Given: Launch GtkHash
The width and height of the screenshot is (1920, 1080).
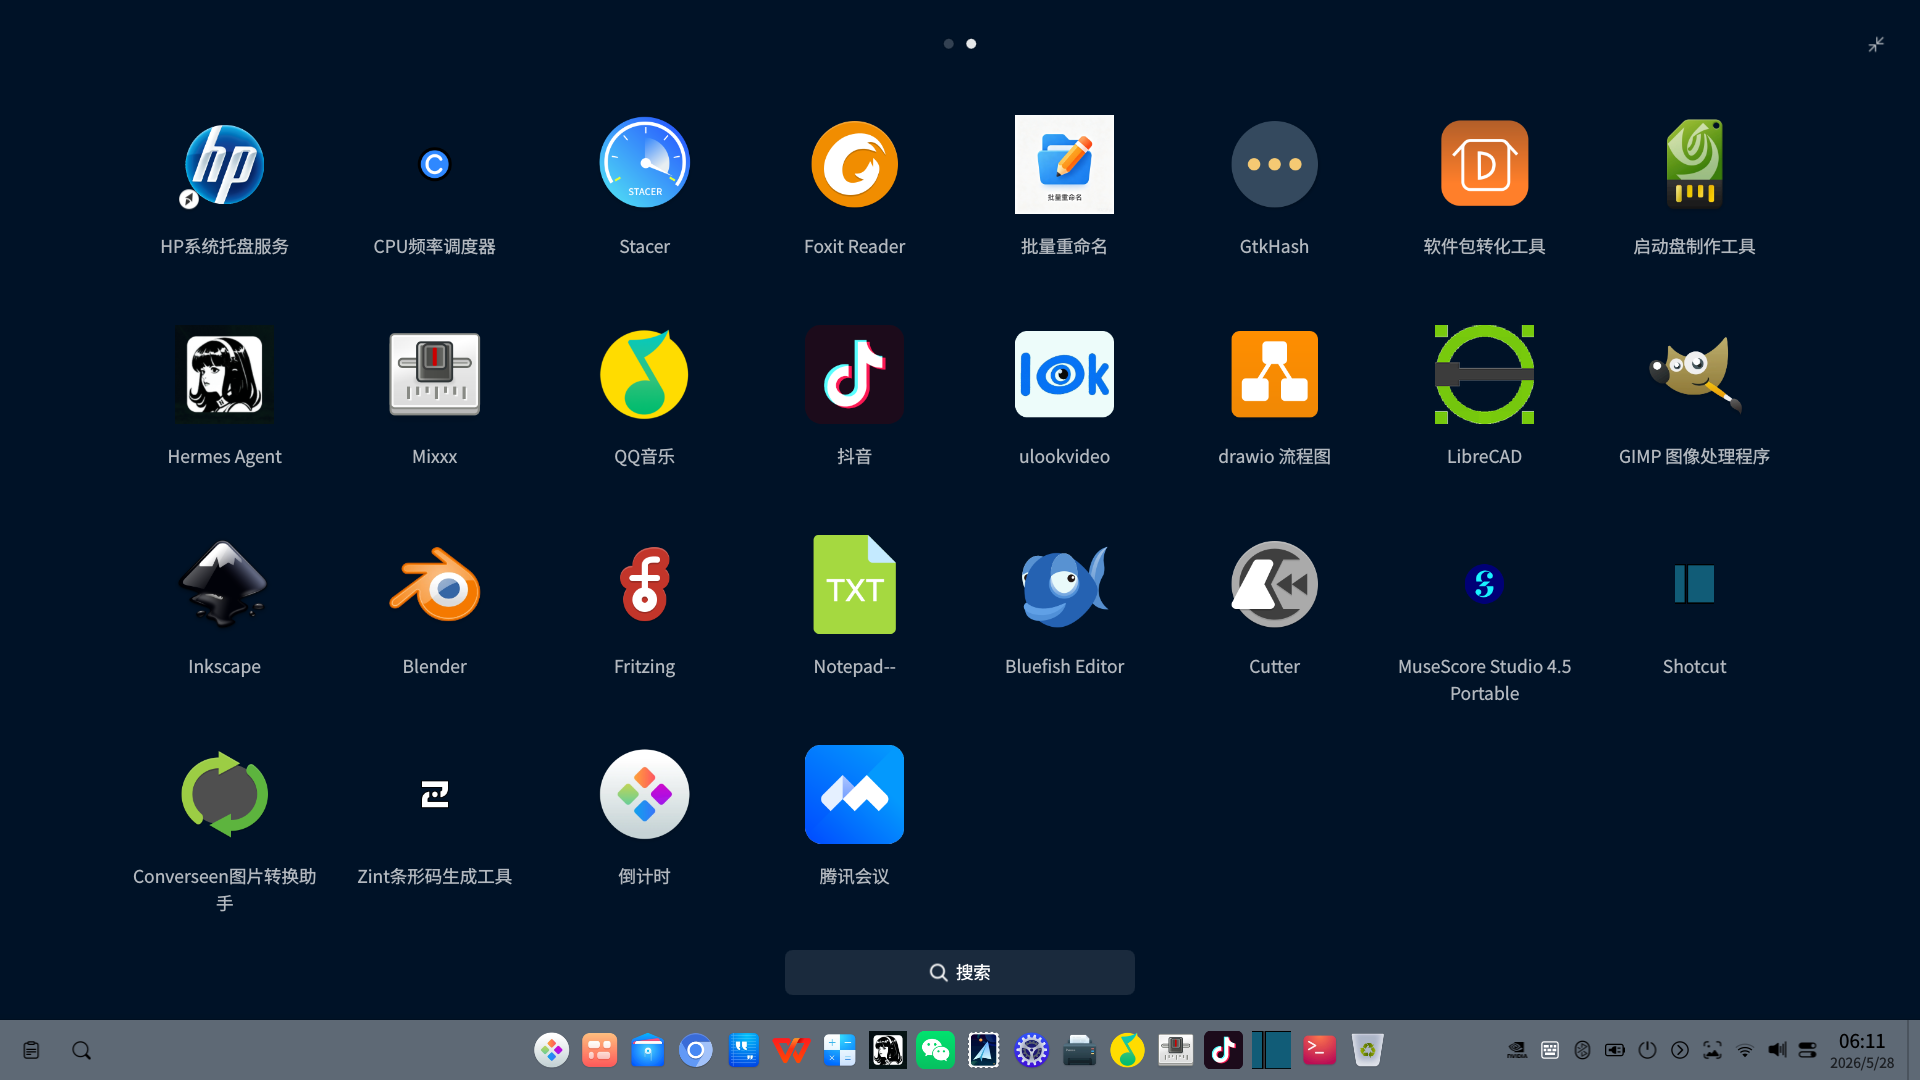Looking at the screenshot, I should pyautogui.click(x=1274, y=165).
